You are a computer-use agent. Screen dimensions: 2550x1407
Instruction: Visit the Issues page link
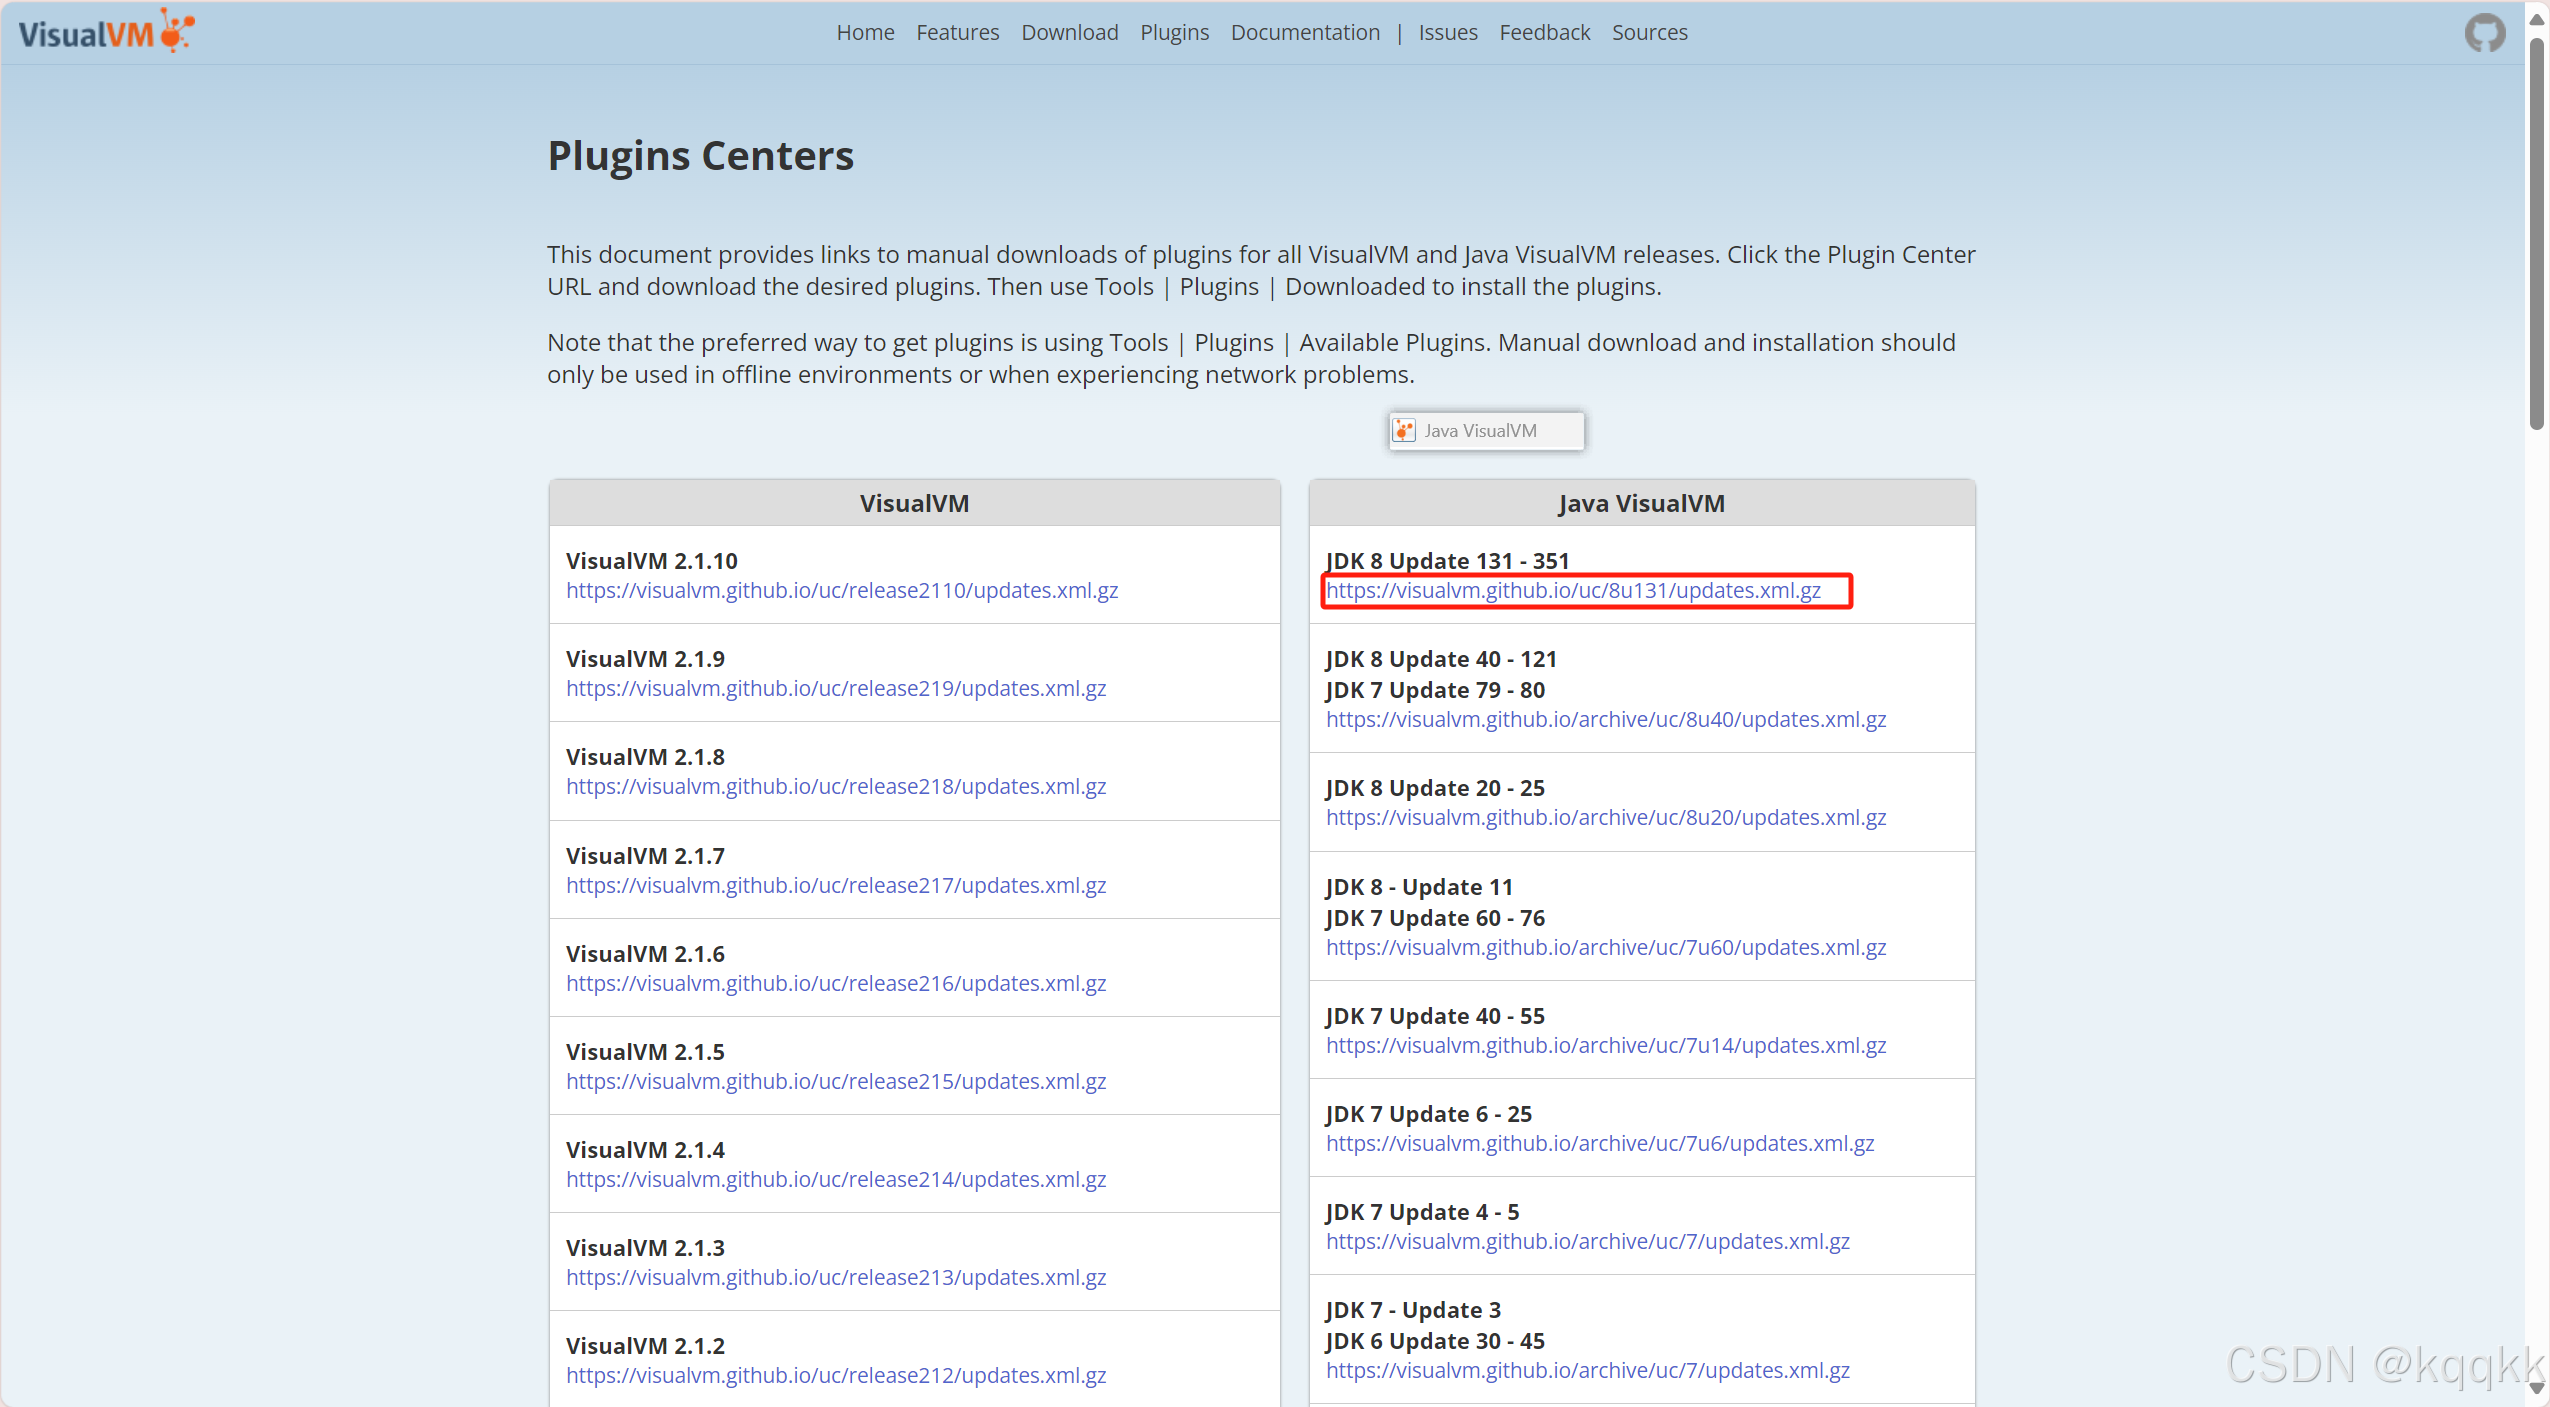1447,33
